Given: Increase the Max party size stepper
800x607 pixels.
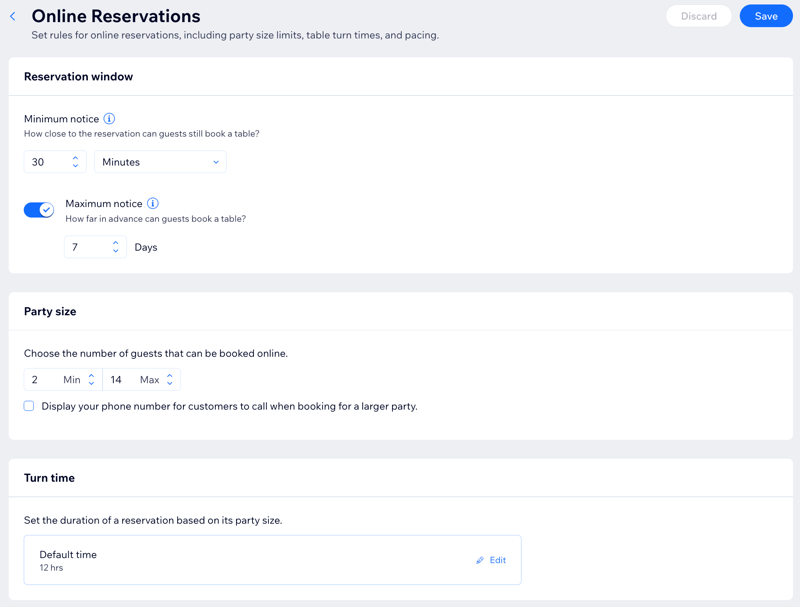Looking at the screenshot, I should point(170,376).
